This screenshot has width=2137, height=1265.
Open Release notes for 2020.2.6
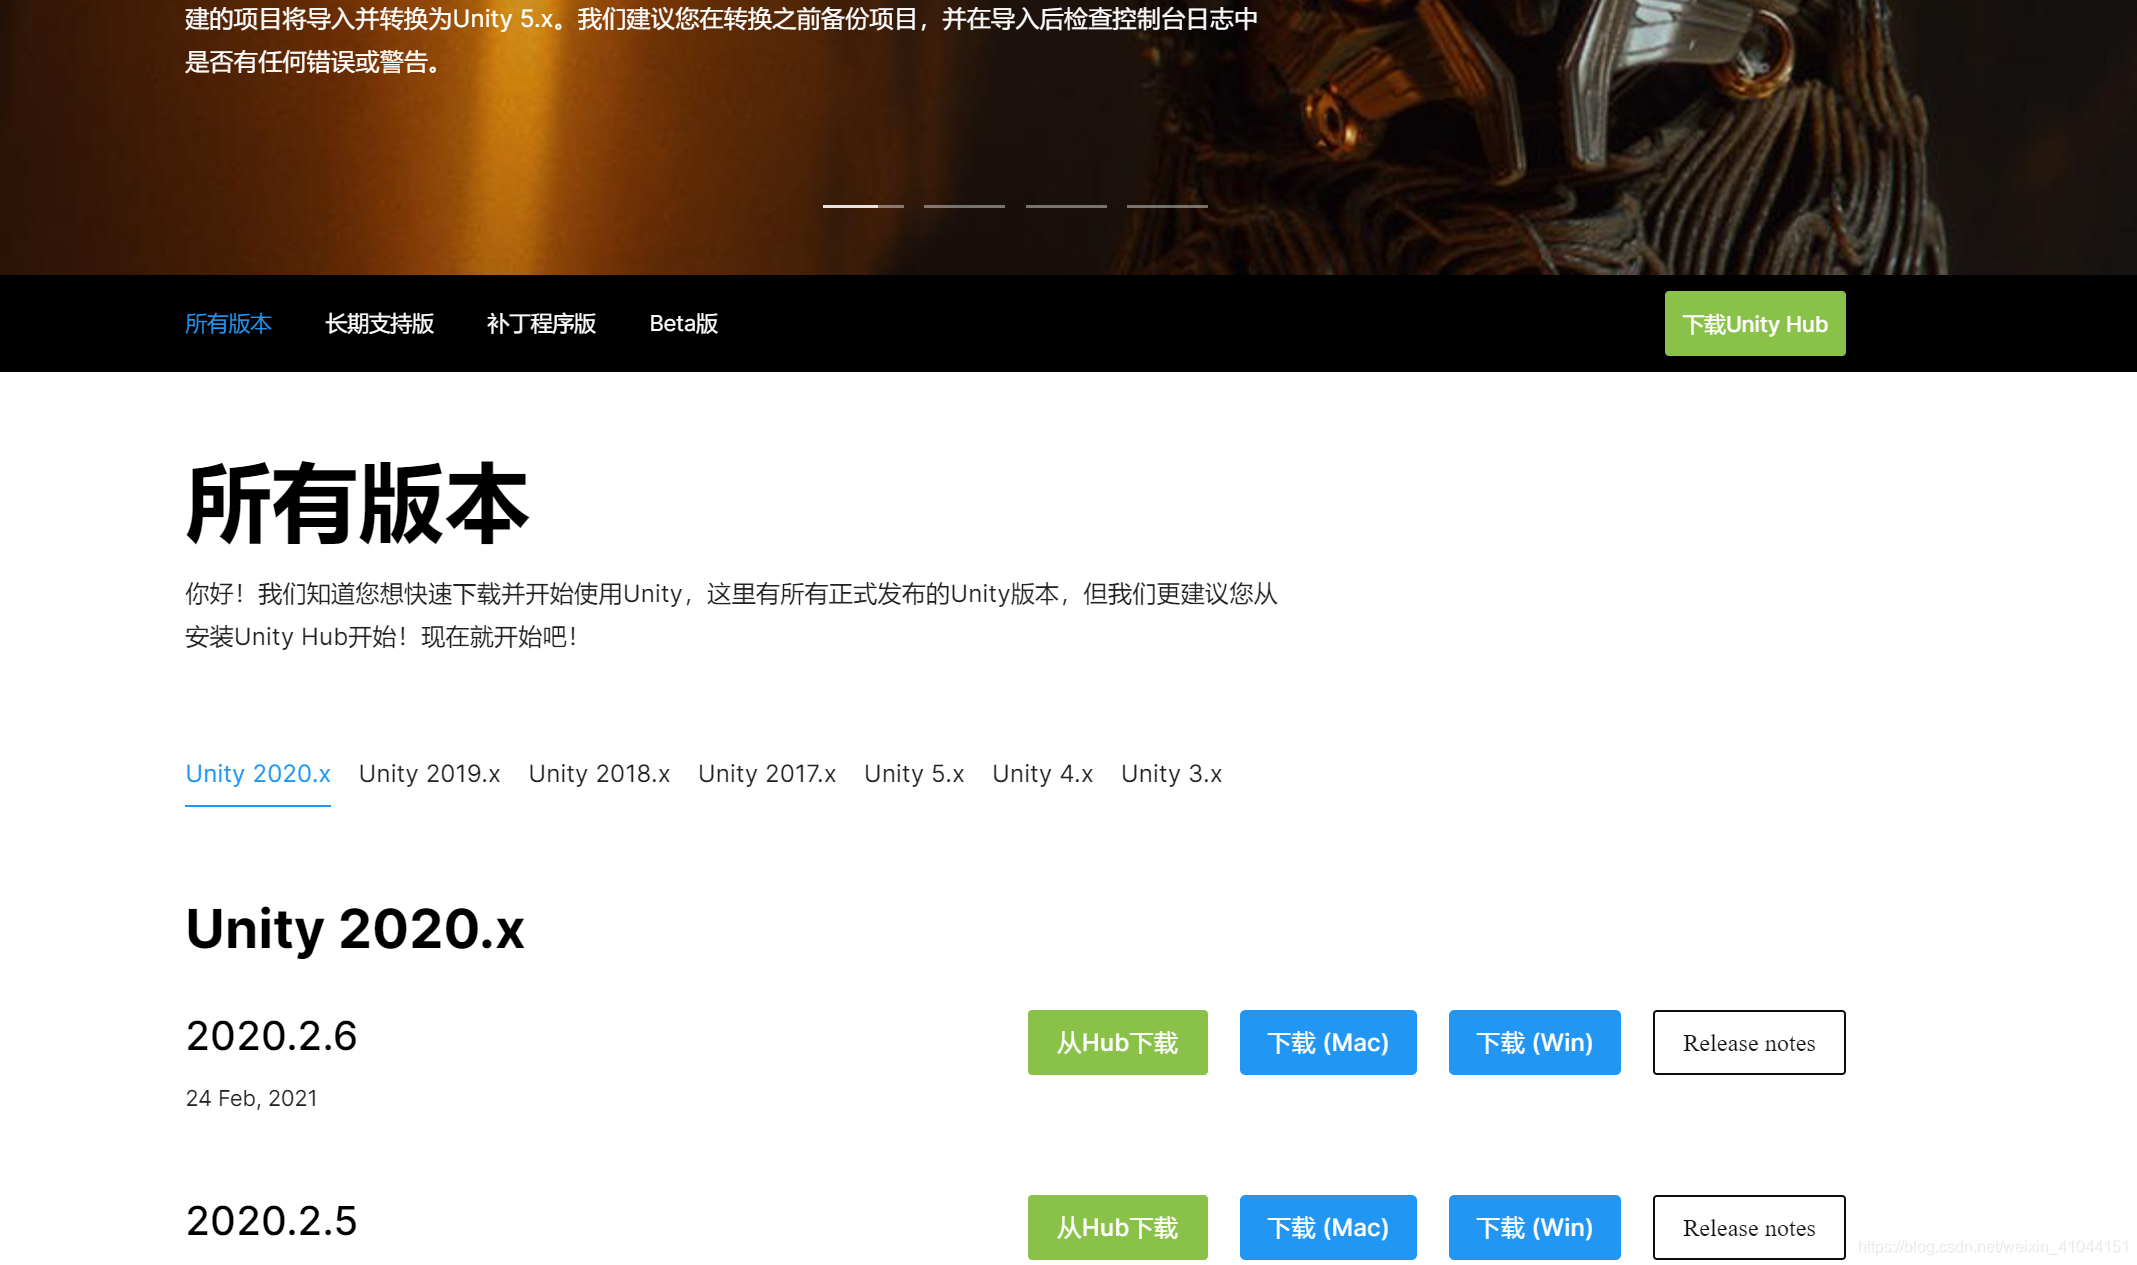pos(1749,1043)
